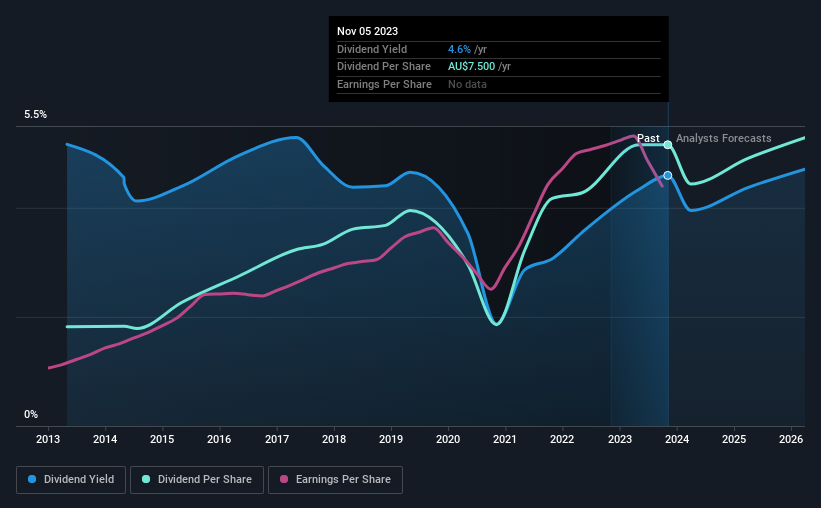Click the No data earnings value

467,84
